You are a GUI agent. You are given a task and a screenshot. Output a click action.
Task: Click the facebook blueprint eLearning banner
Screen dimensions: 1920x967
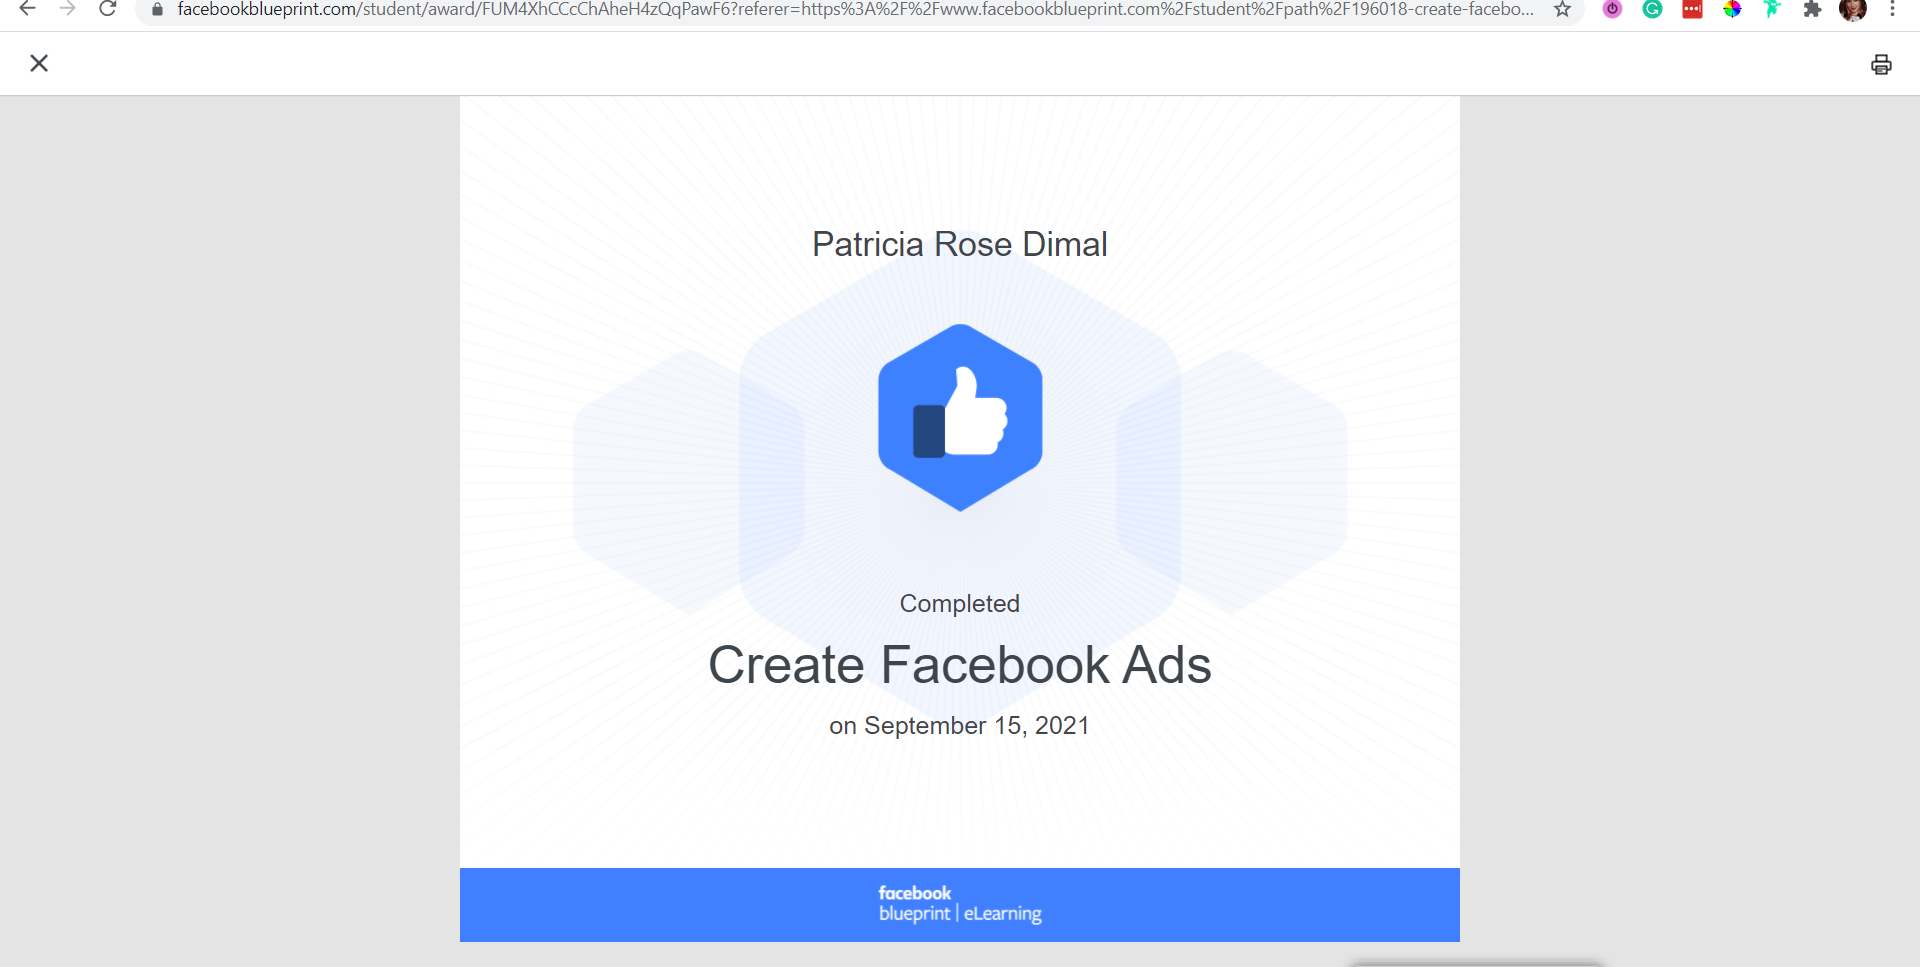pos(959,904)
